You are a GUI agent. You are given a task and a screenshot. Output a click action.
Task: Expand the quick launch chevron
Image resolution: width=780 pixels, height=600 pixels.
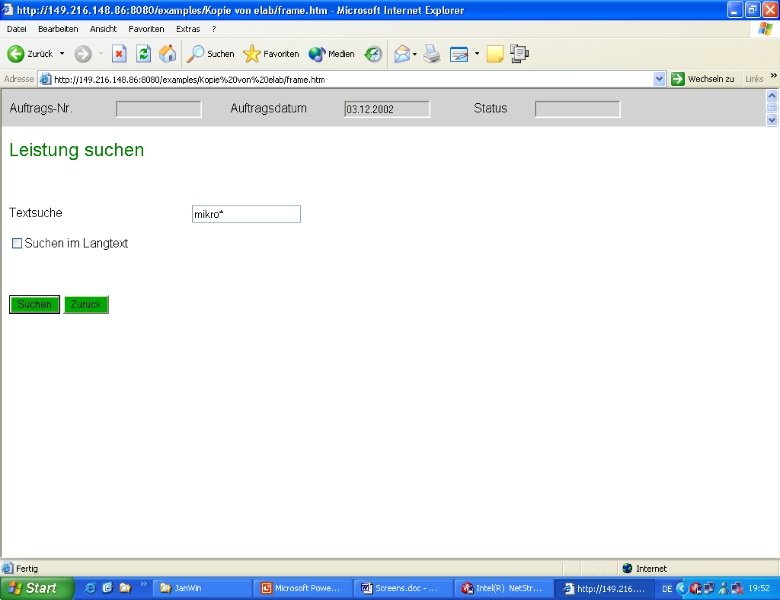(144, 585)
